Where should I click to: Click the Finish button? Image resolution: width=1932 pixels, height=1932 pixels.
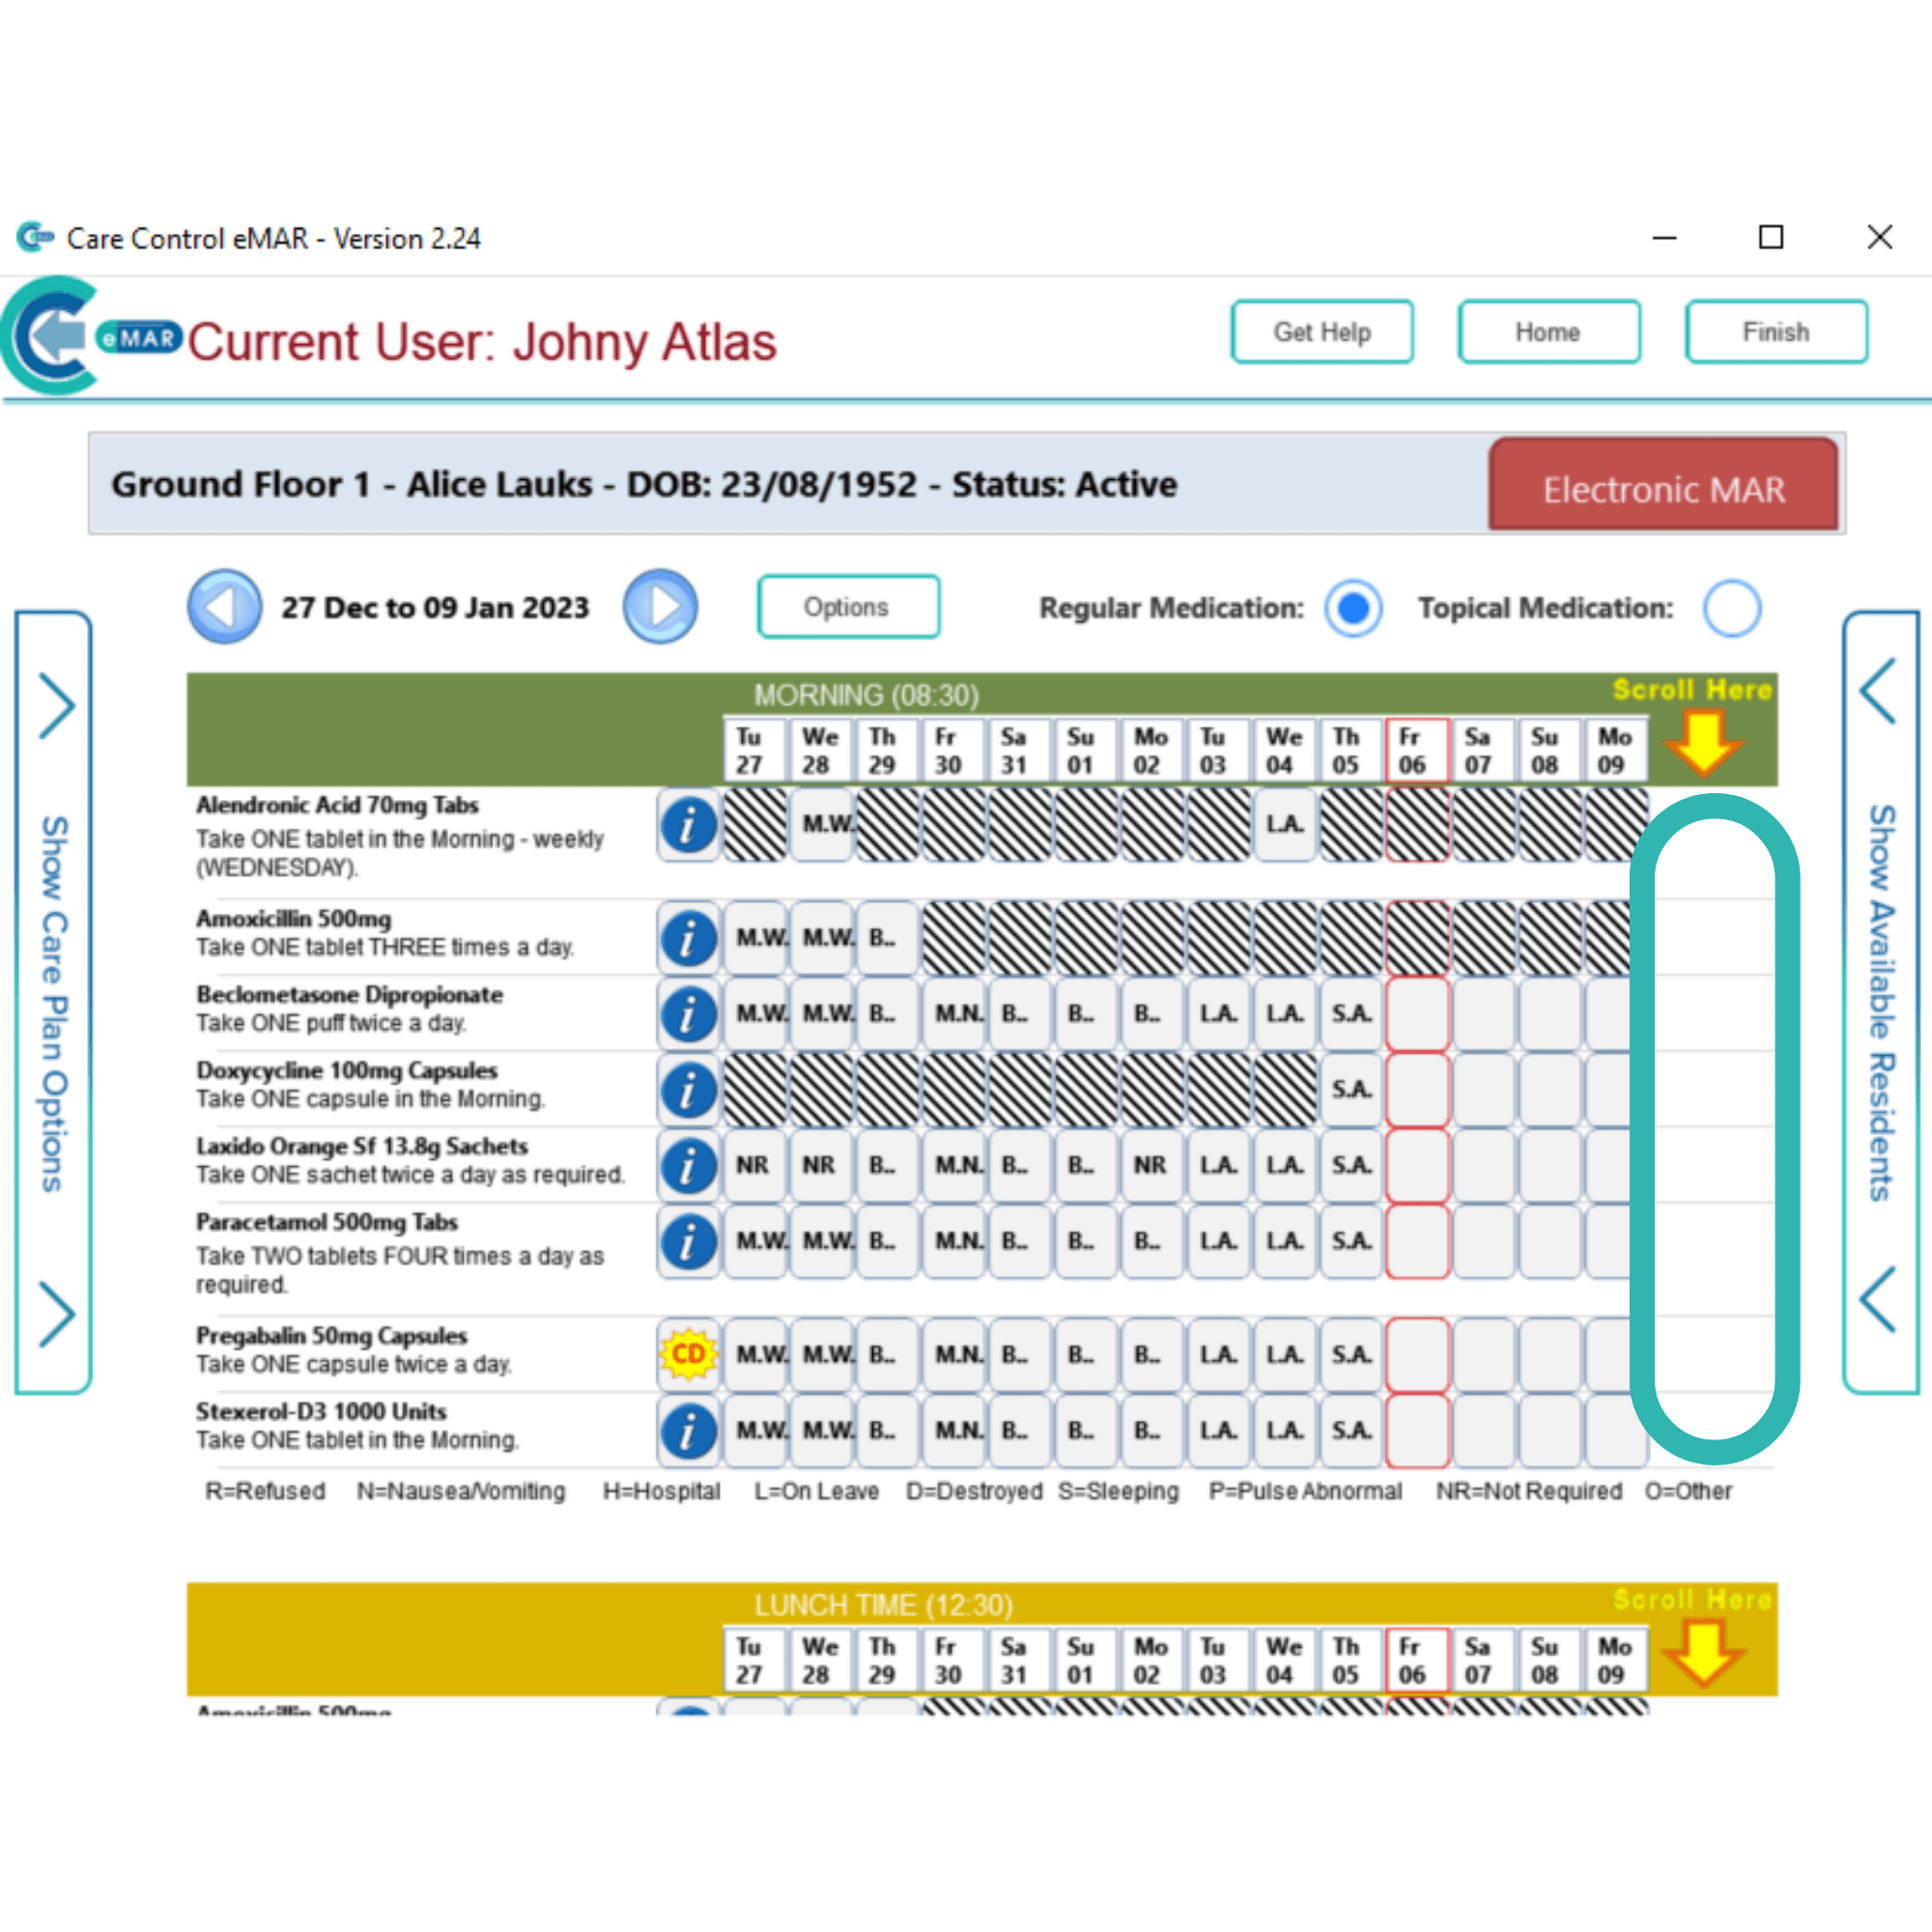click(x=1776, y=331)
